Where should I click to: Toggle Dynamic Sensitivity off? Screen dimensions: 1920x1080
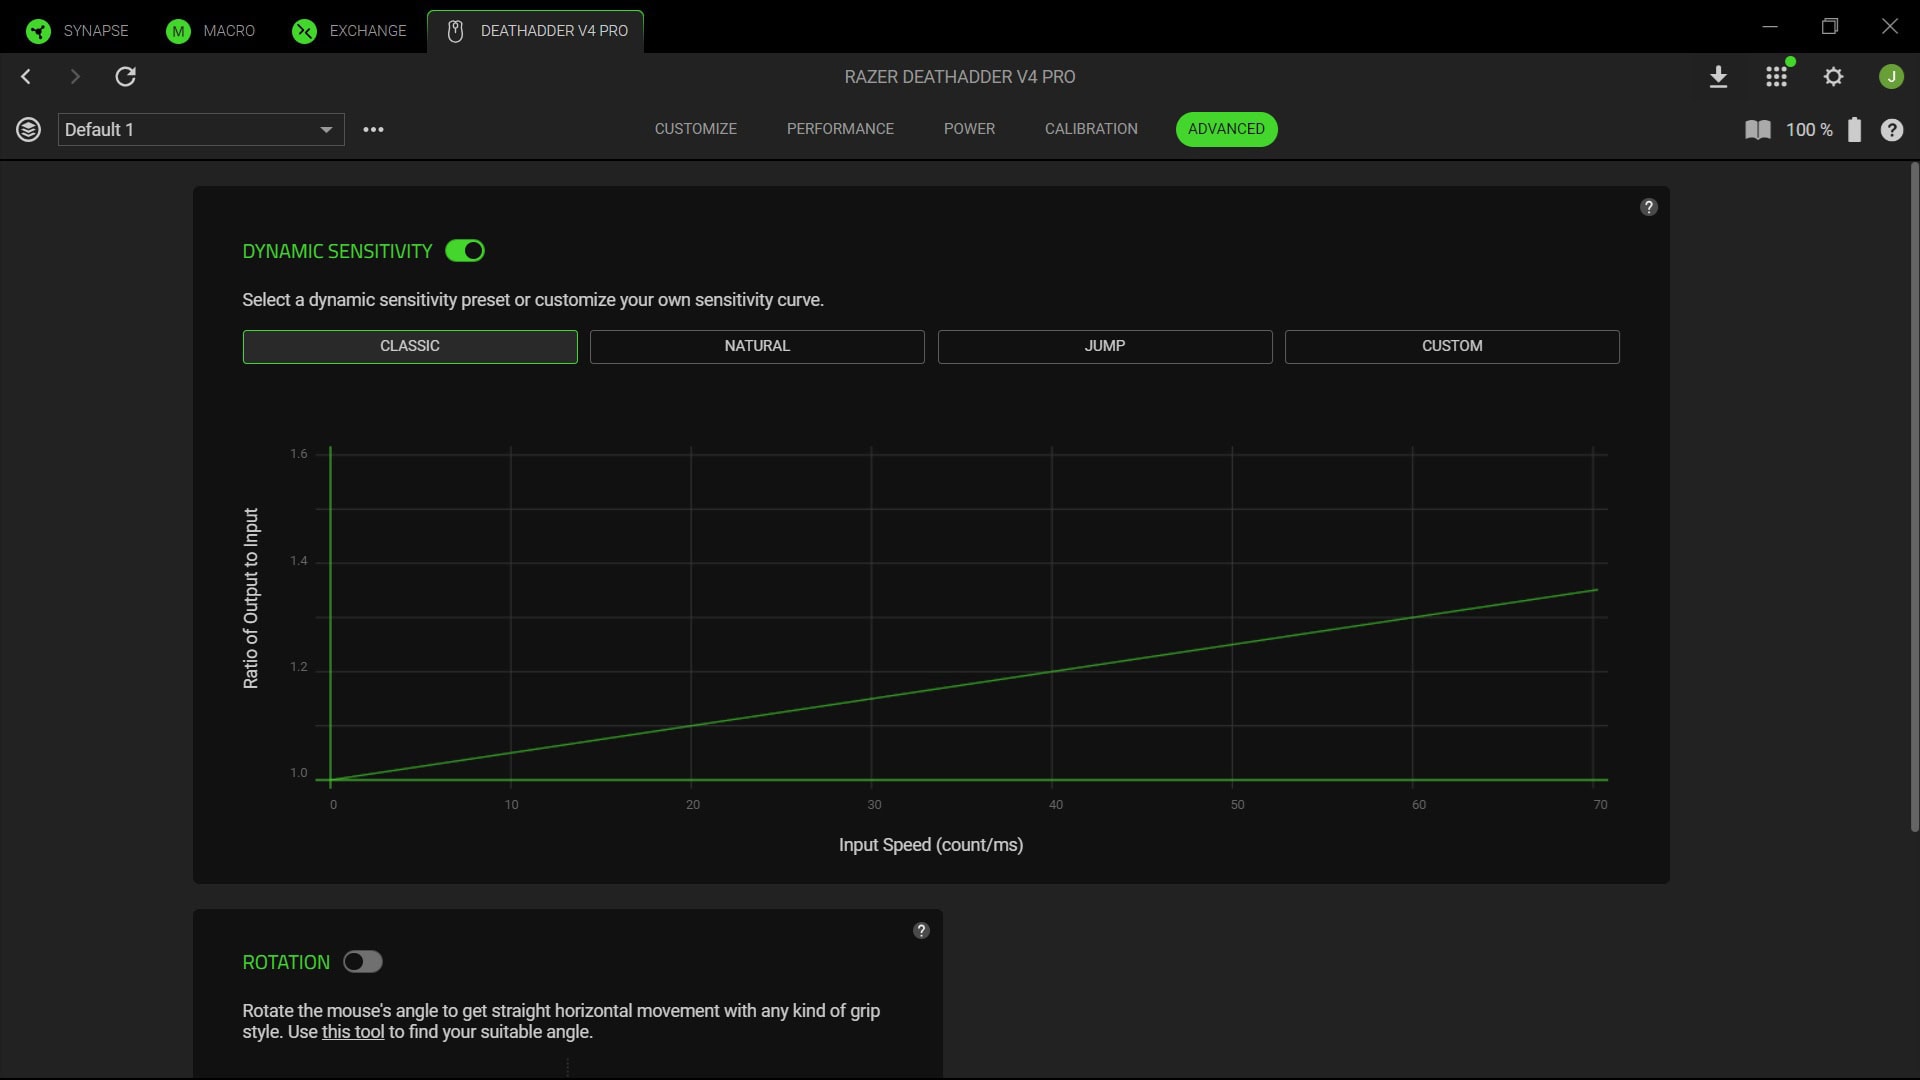(465, 251)
